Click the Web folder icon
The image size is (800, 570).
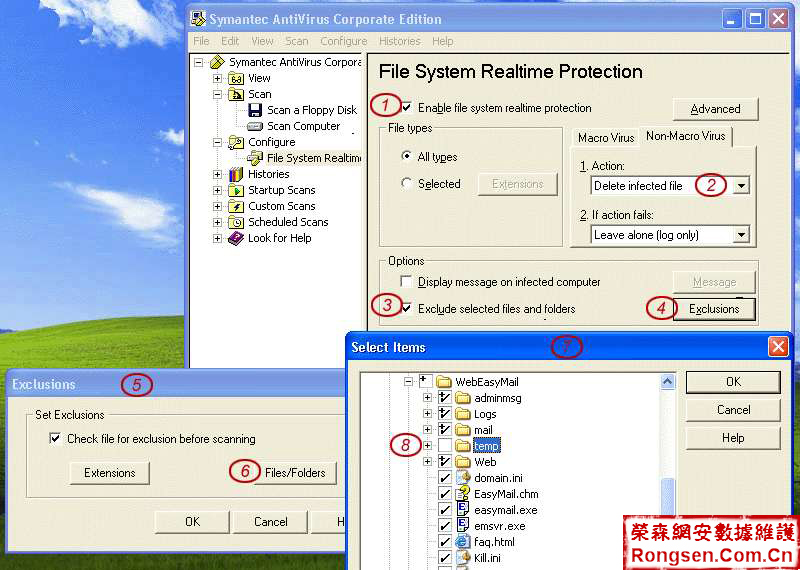point(462,462)
